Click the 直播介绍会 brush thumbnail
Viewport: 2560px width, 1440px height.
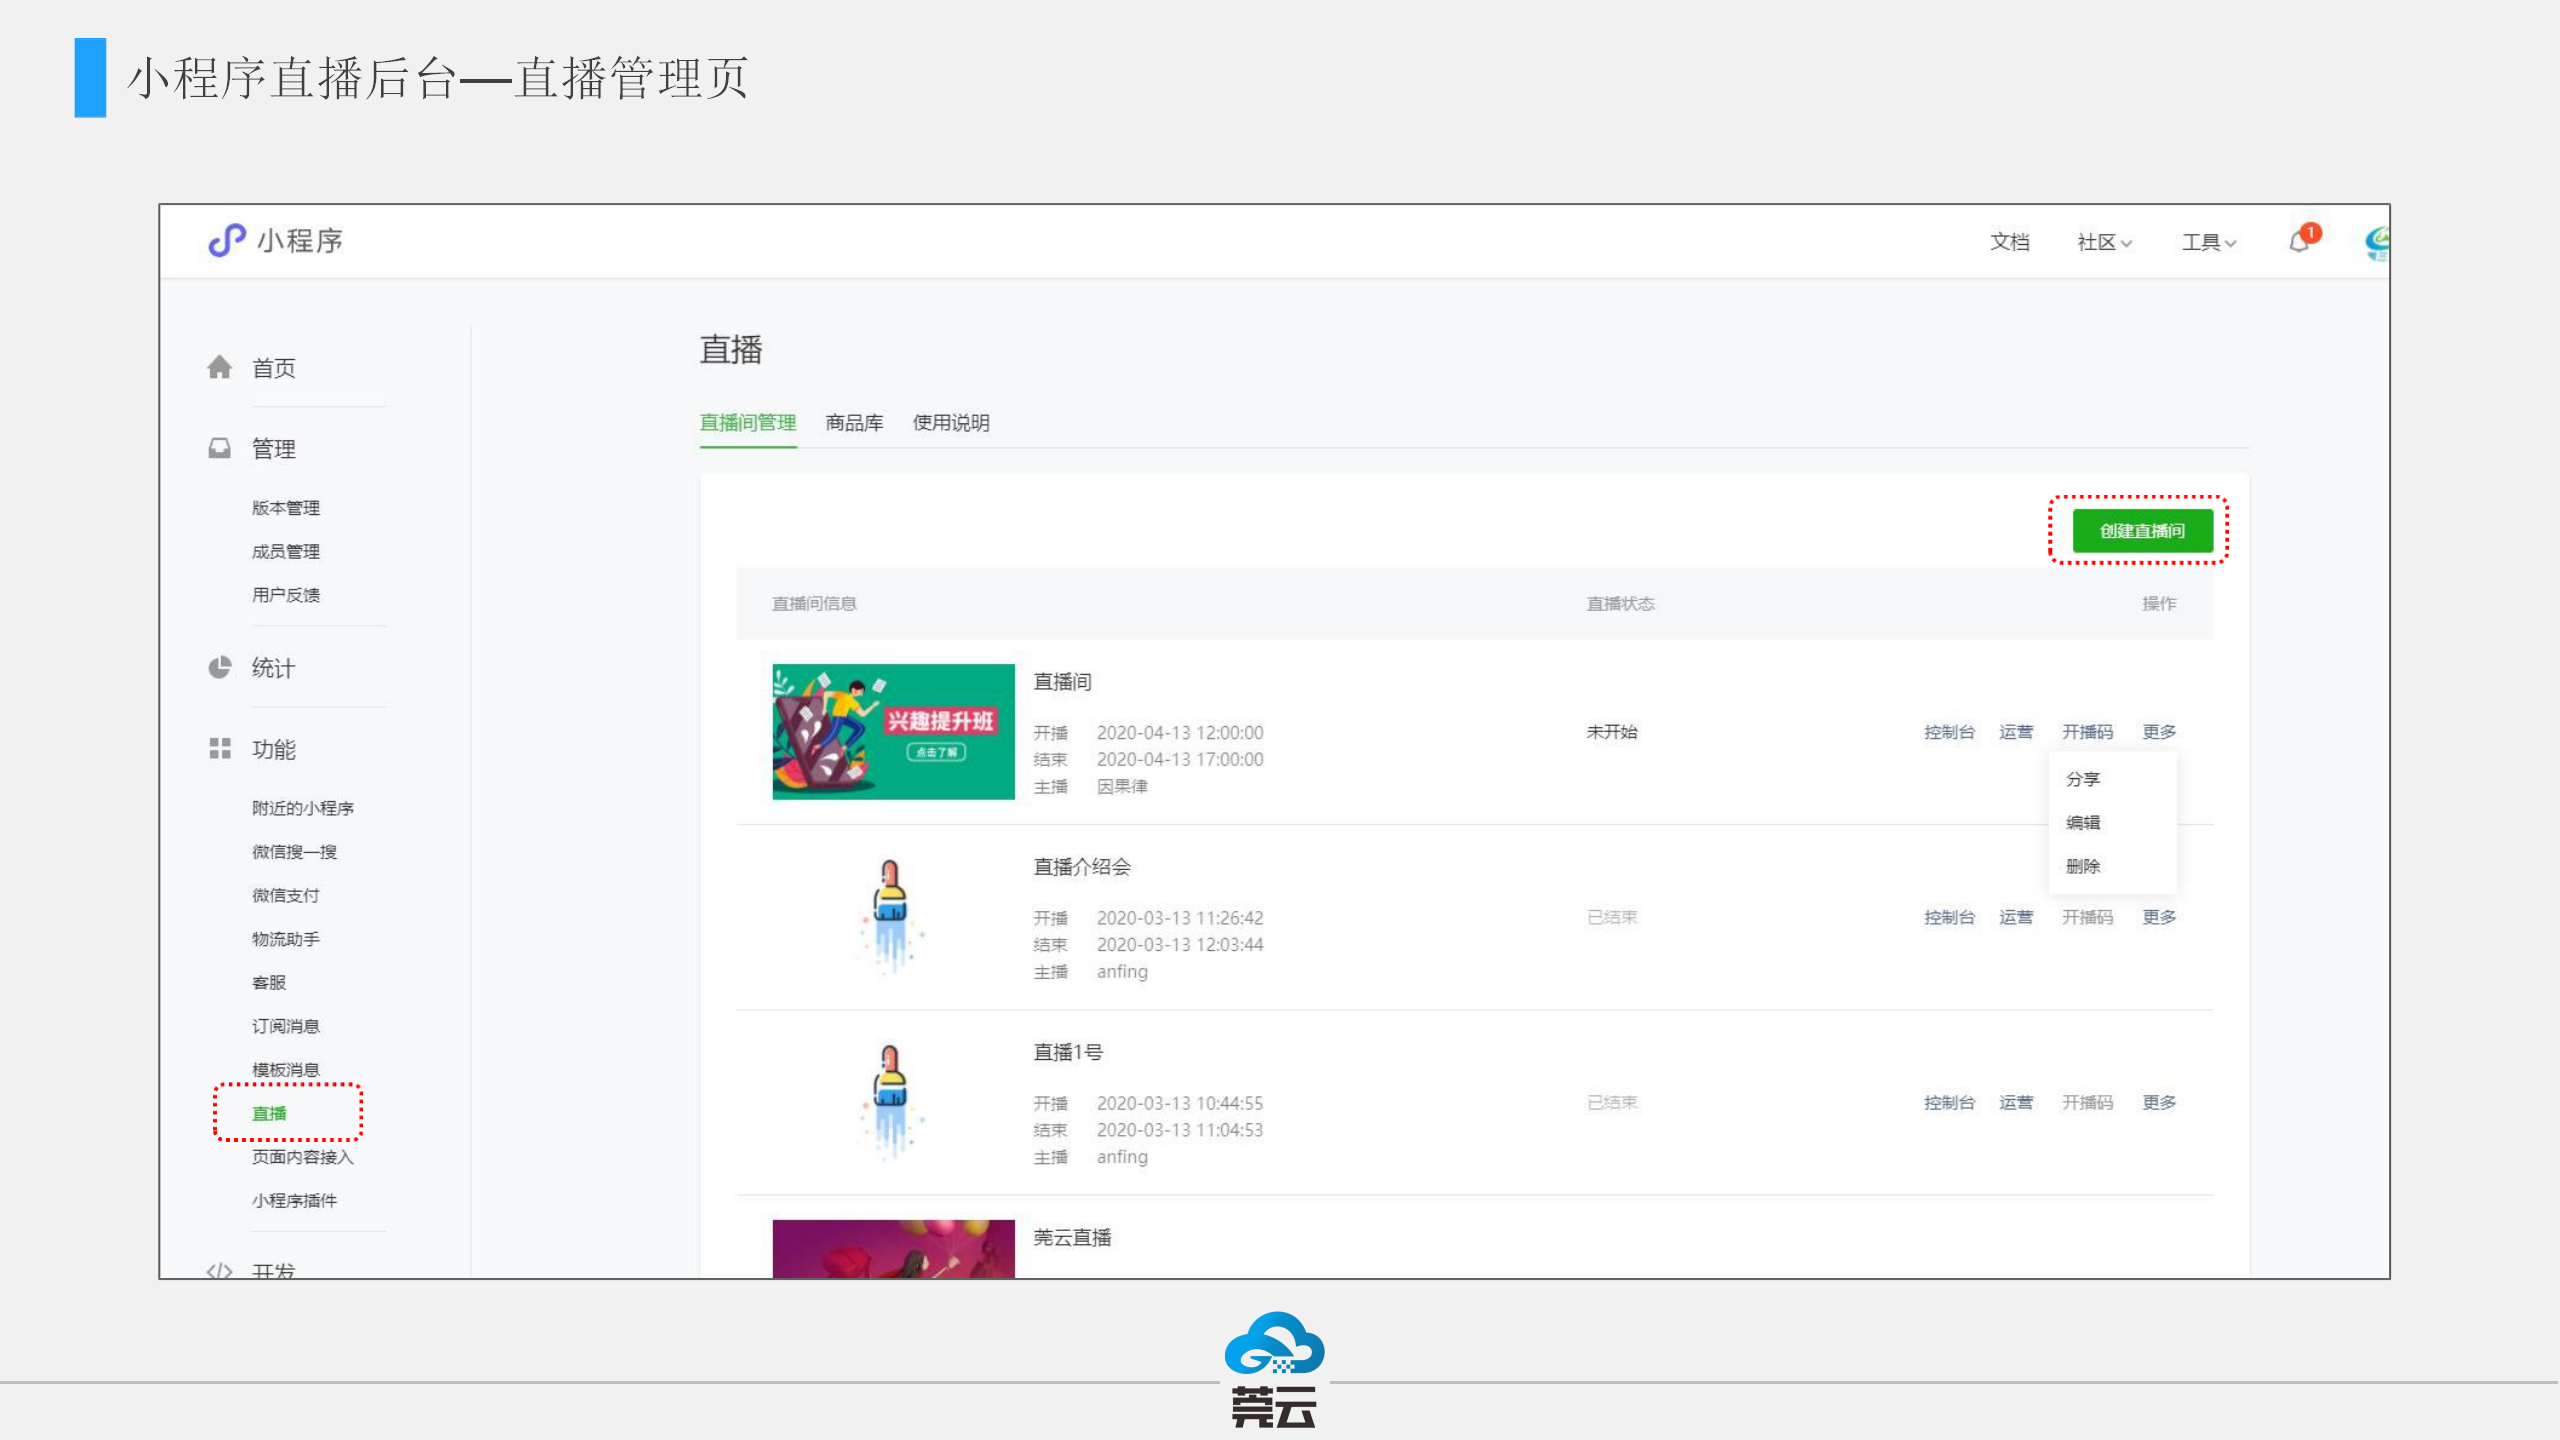click(891, 917)
